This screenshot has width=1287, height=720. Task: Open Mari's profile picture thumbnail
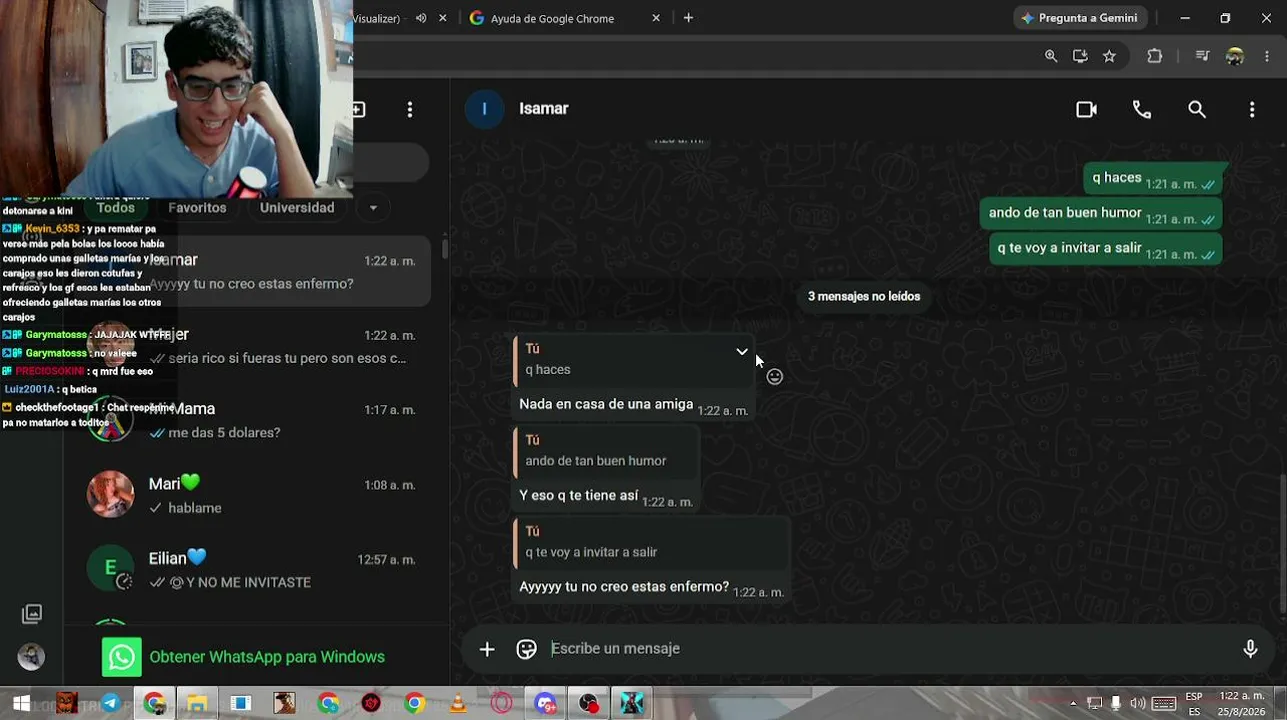(x=110, y=495)
